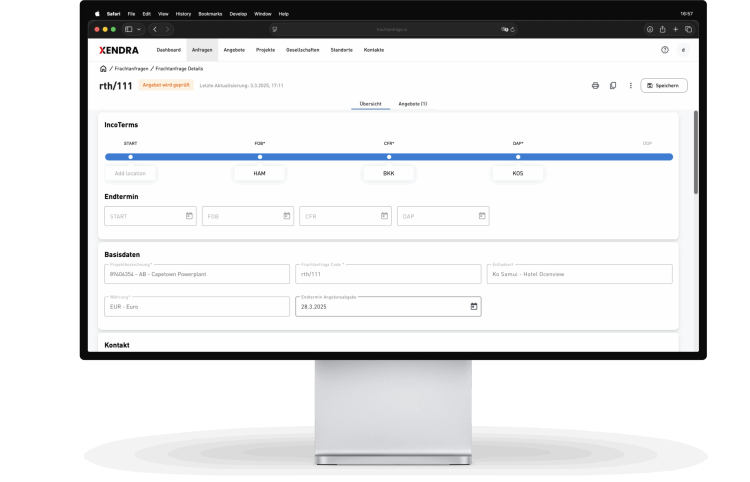This screenshot has width=750, height=482.
Task: Click the Frachtanfragen breadcrumb link
Action: coord(131,69)
